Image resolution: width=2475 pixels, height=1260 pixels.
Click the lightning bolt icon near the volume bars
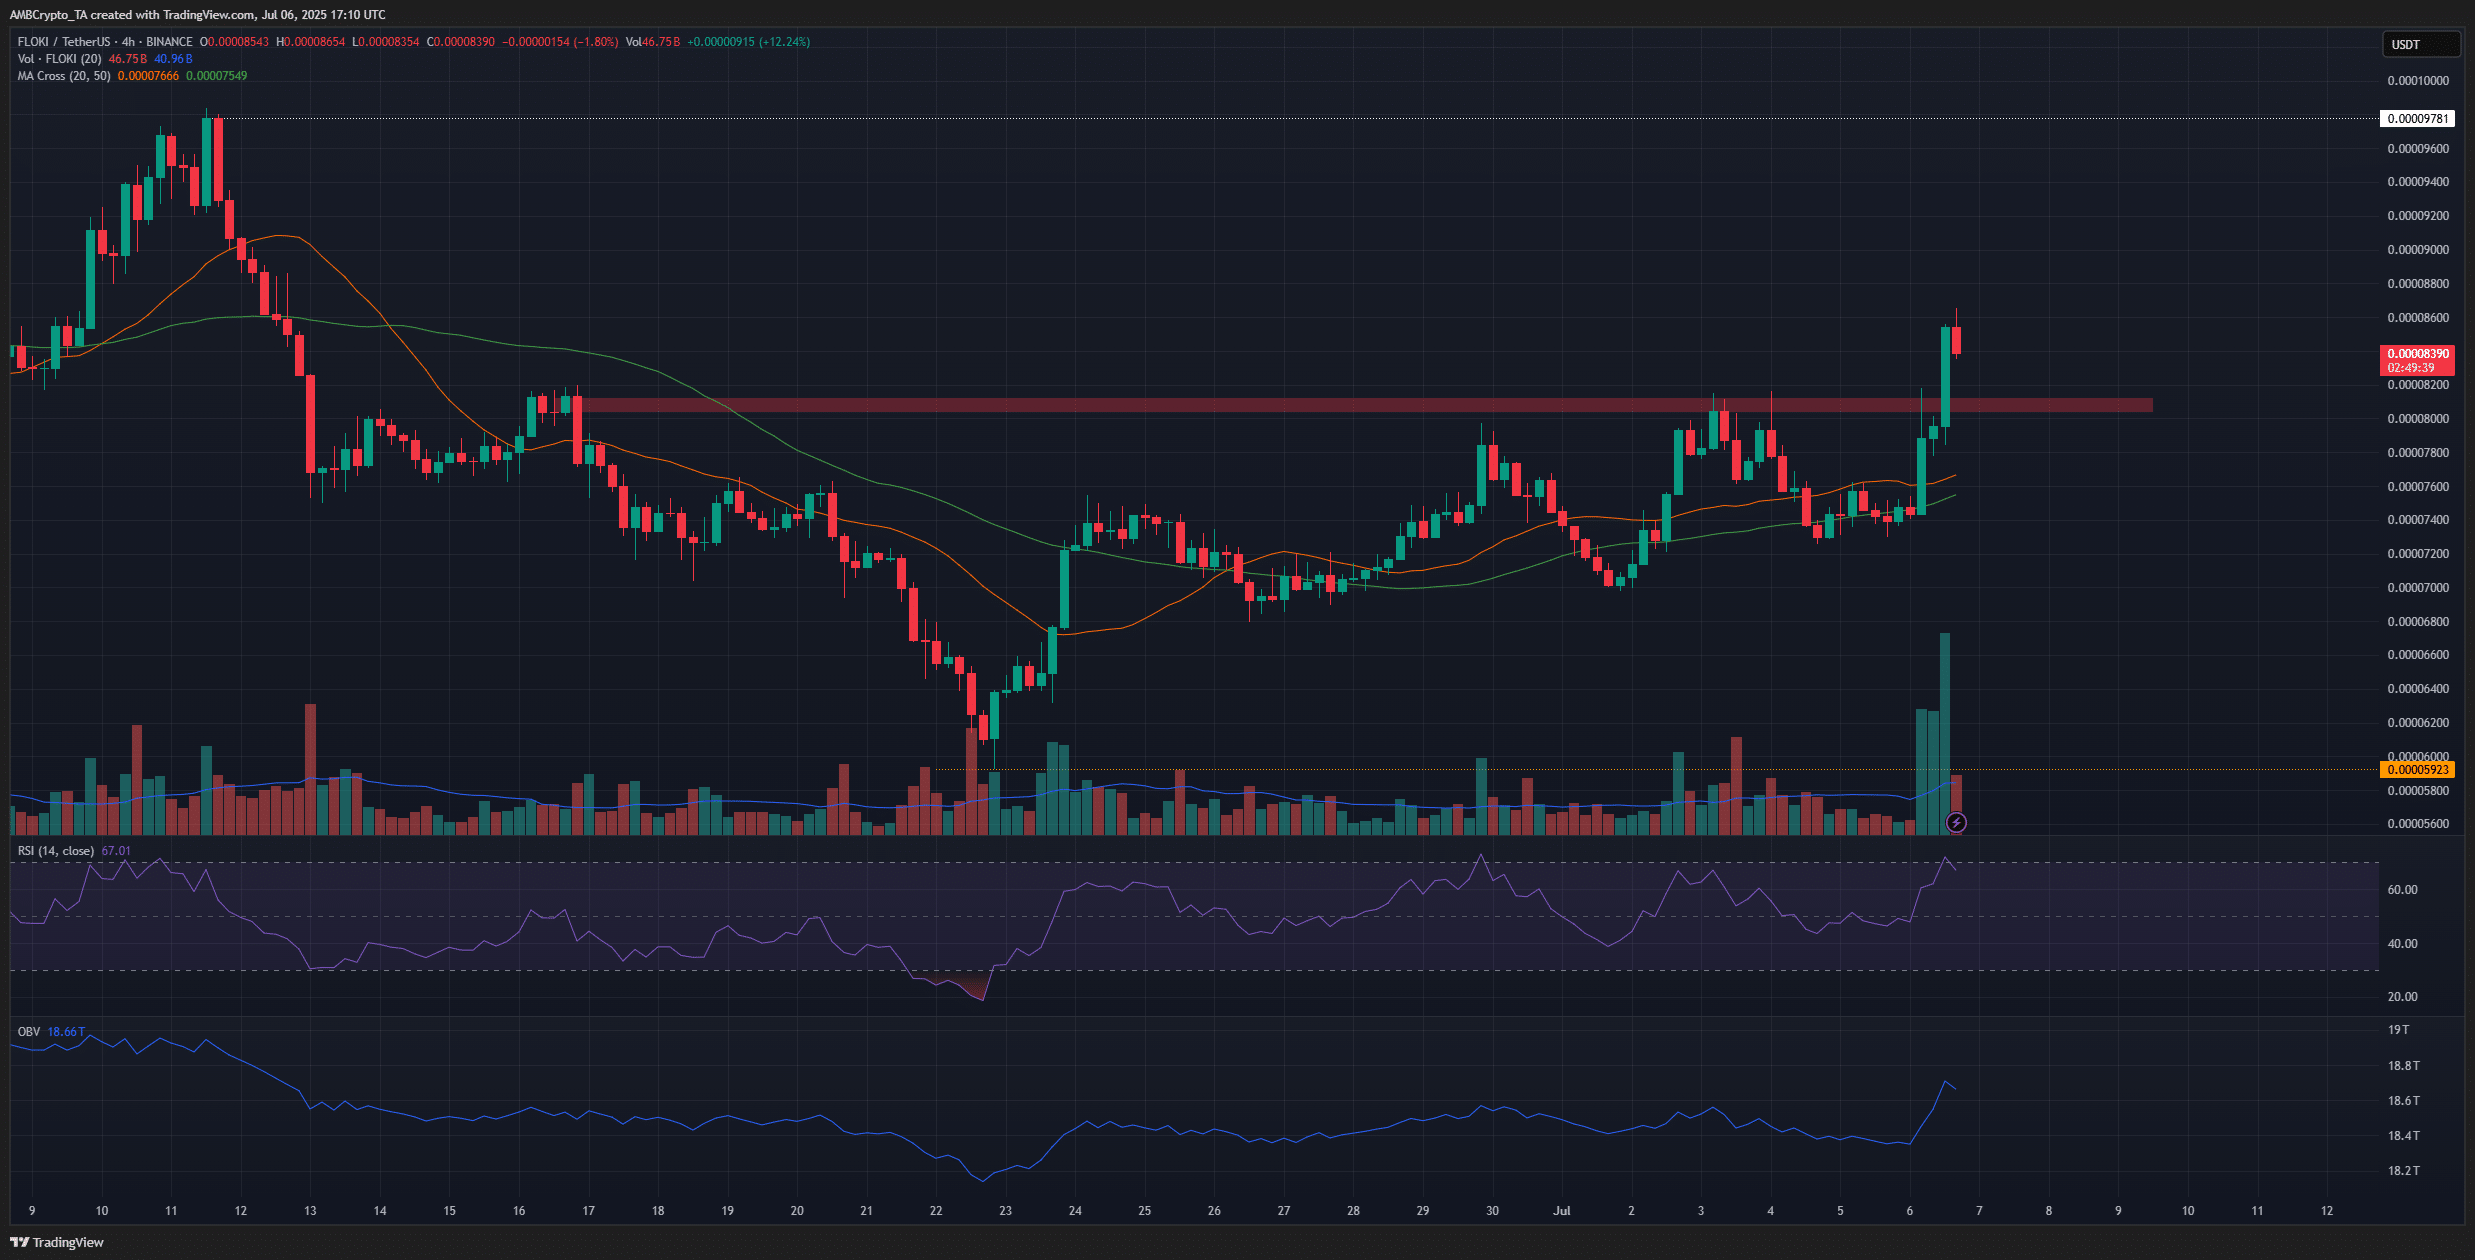tap(1955, 823)
